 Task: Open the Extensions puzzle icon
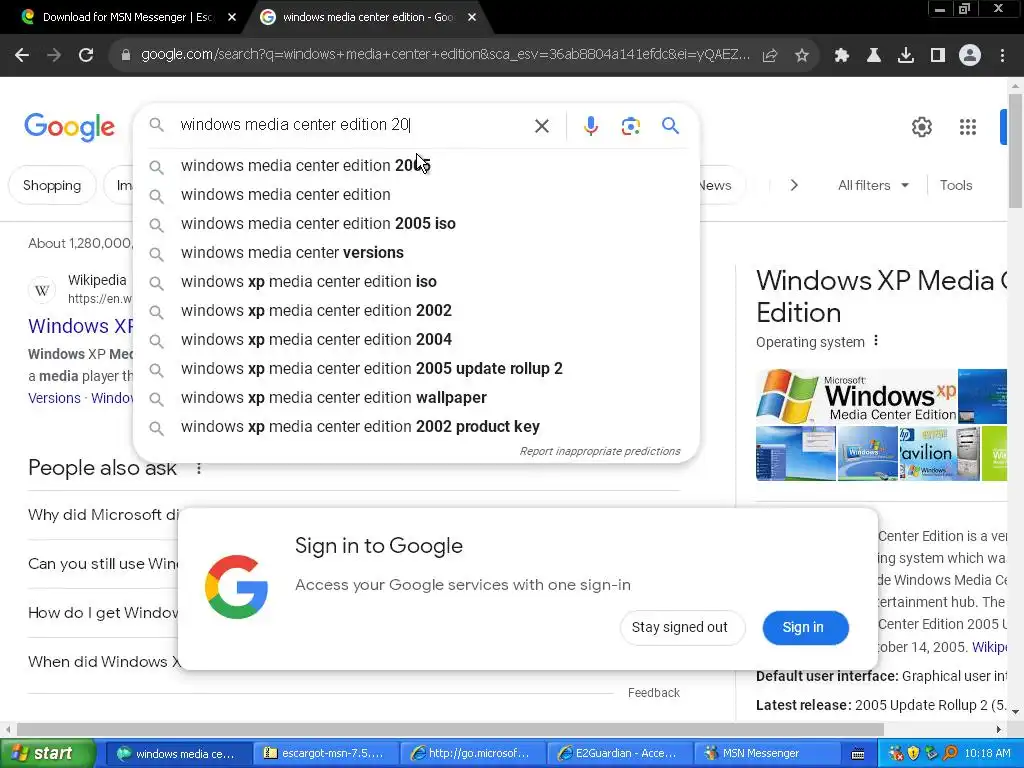(842, 56)
